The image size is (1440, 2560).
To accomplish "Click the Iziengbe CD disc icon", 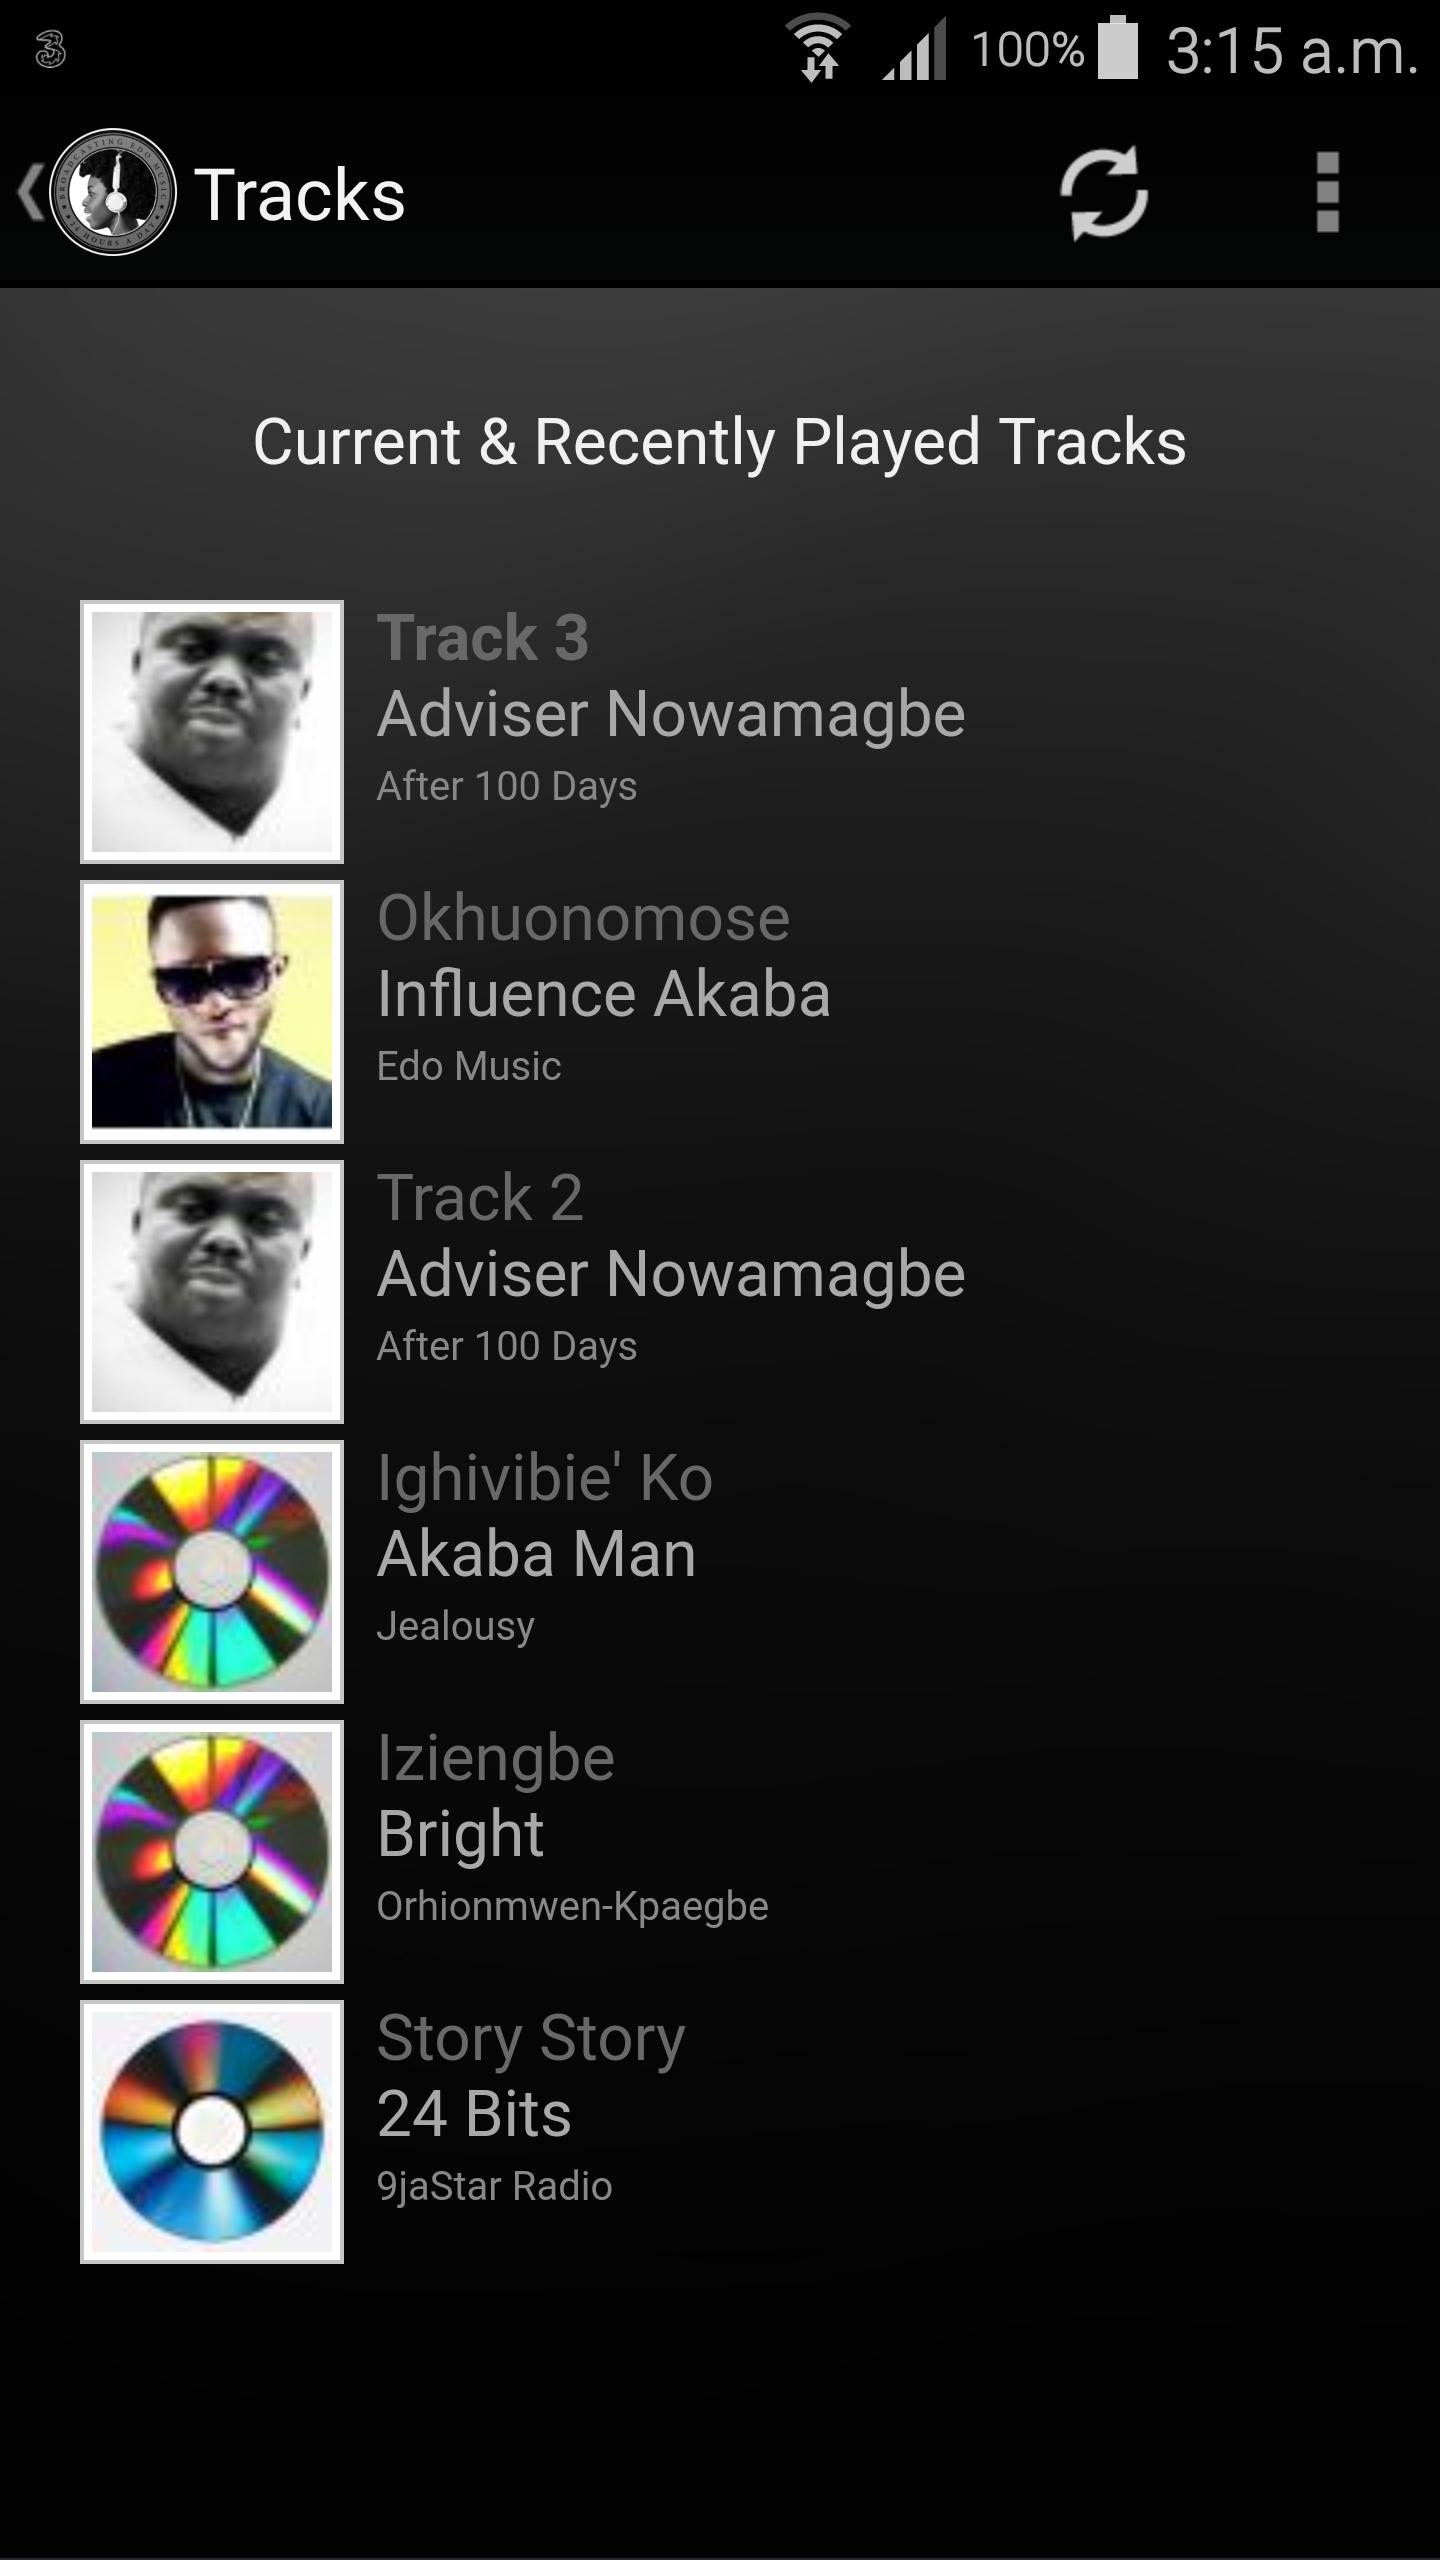I will 212,1852.
